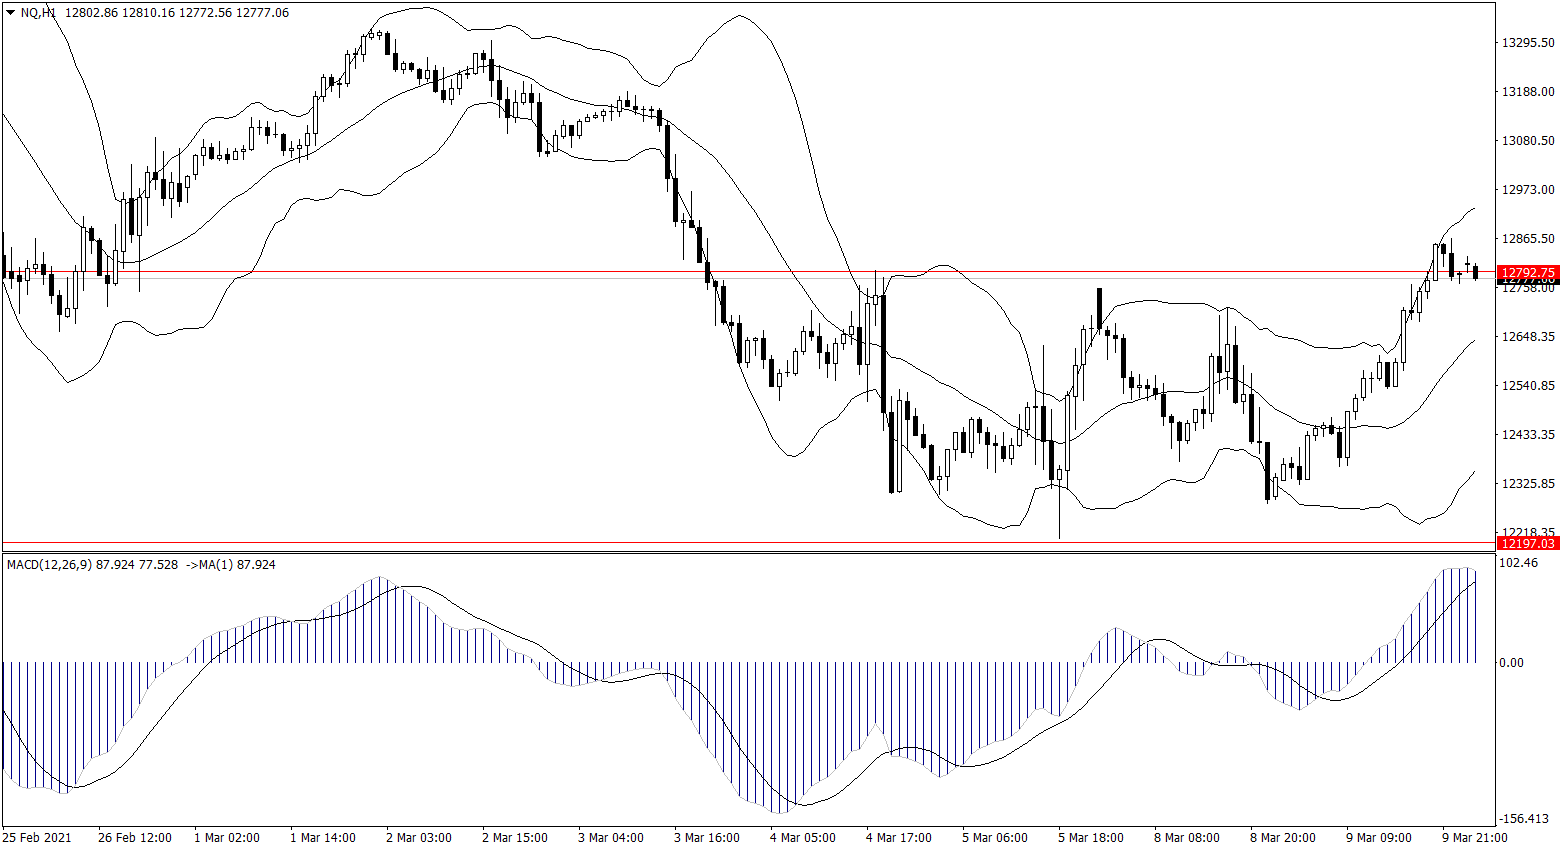Click the 8 Mar 08:00 time label
Screen dimensions: 1566x850
tap(1187, 838)
